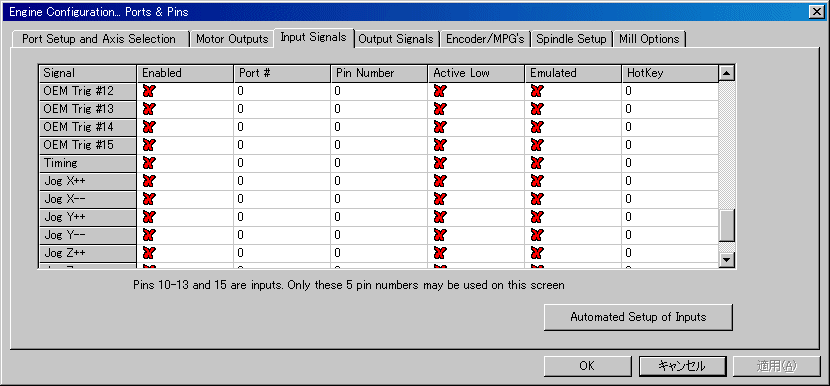
Task: Toggle Enabled for Jog X++
Action: pyautogui.click(x=149, y=181)
